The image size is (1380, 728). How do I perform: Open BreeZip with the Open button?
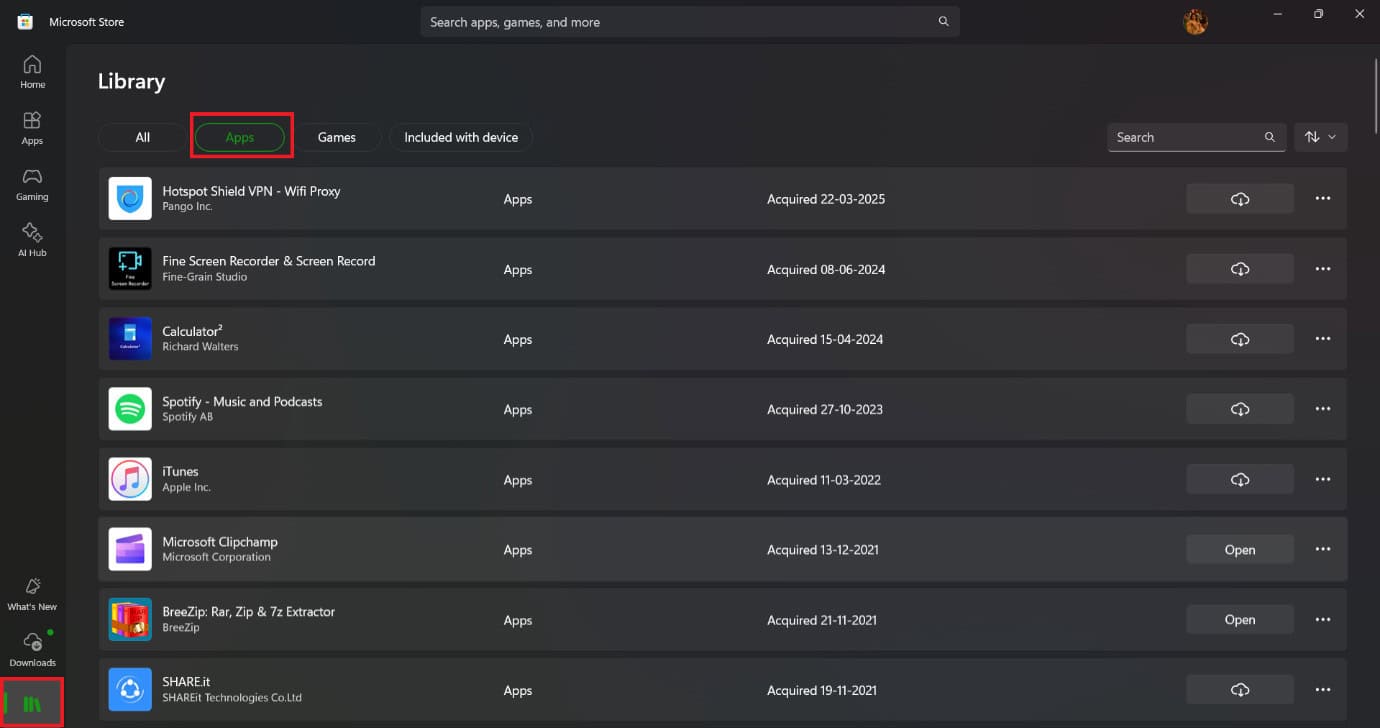click(1239, 620)
